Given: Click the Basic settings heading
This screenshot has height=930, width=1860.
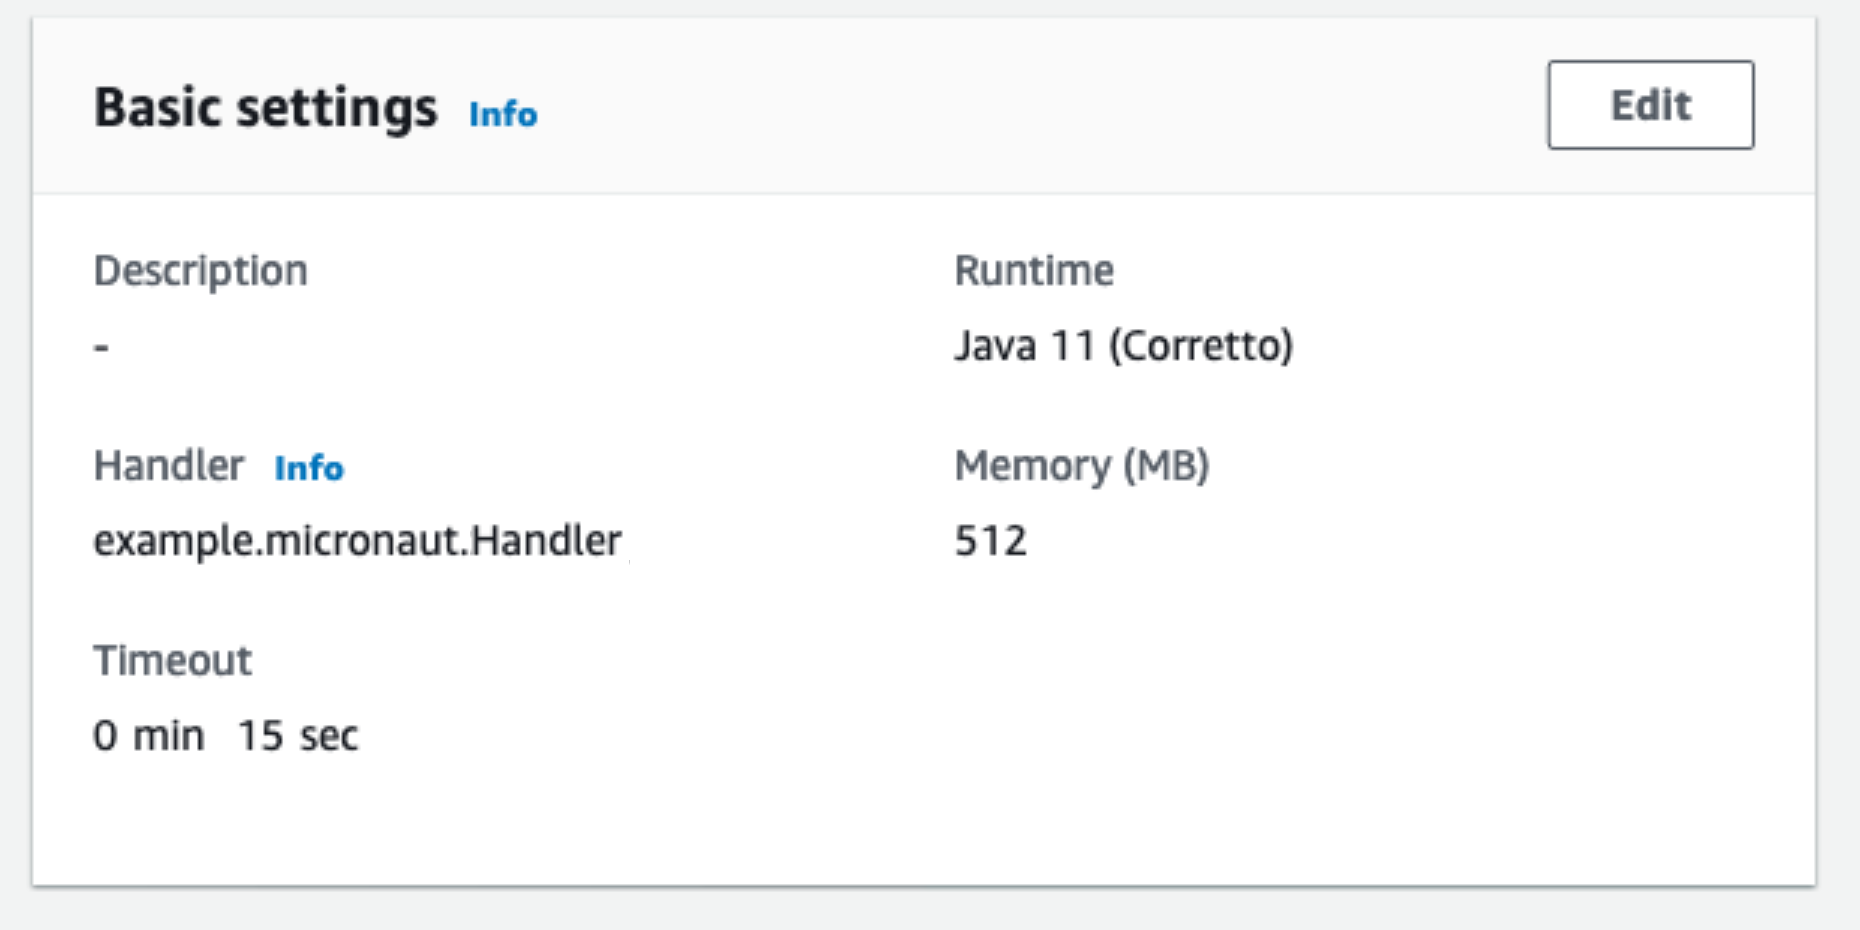Looking at the screenshot, I should (x=266, y=108).
